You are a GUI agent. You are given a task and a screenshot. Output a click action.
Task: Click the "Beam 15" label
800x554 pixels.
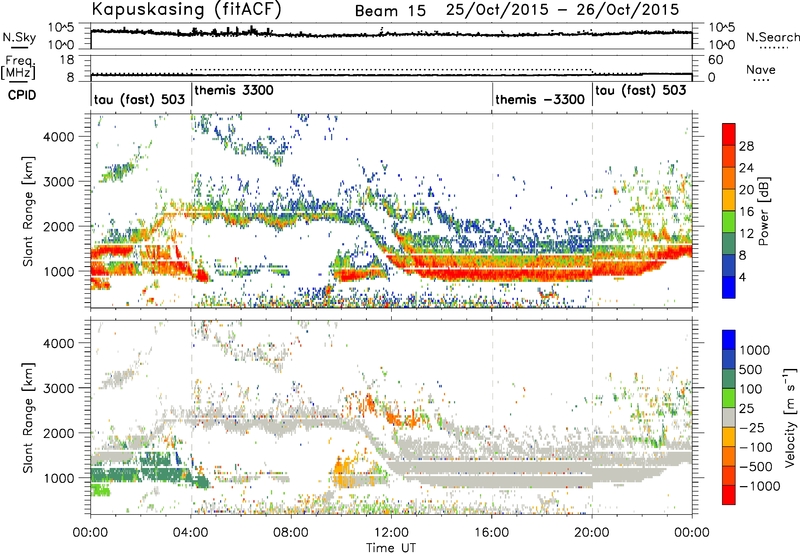tap(390, 11)
